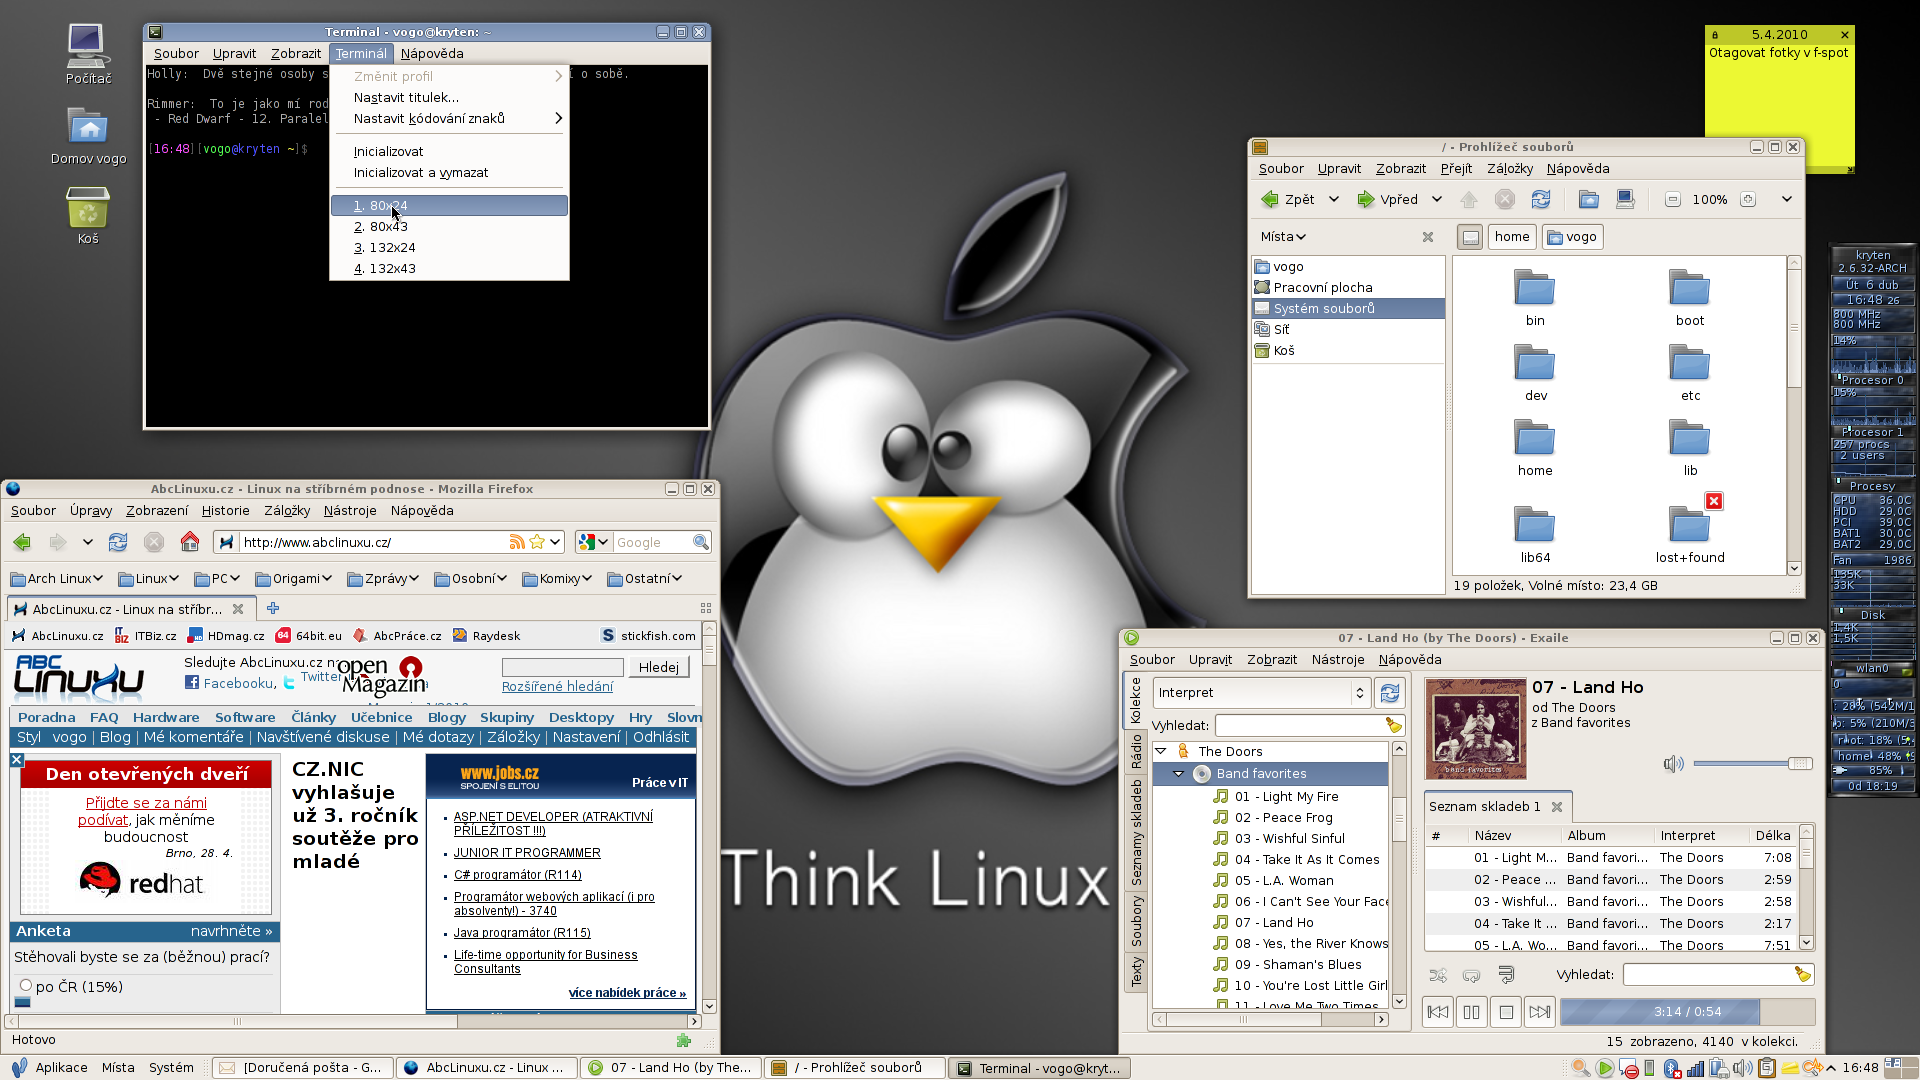
Task: Open Místa side pane dropdown
Action: 1283,237
